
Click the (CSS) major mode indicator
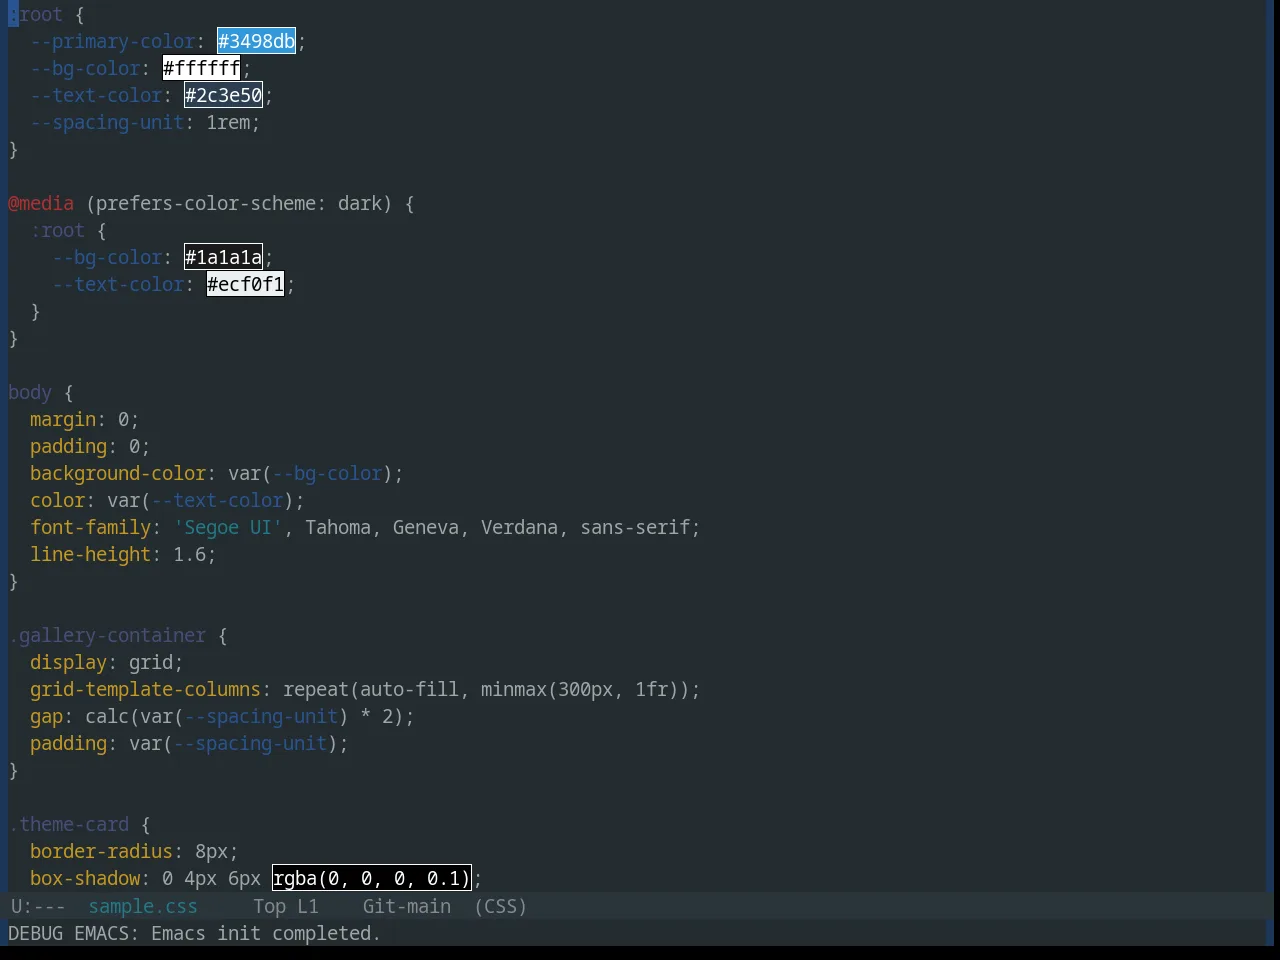pos(500,906)
